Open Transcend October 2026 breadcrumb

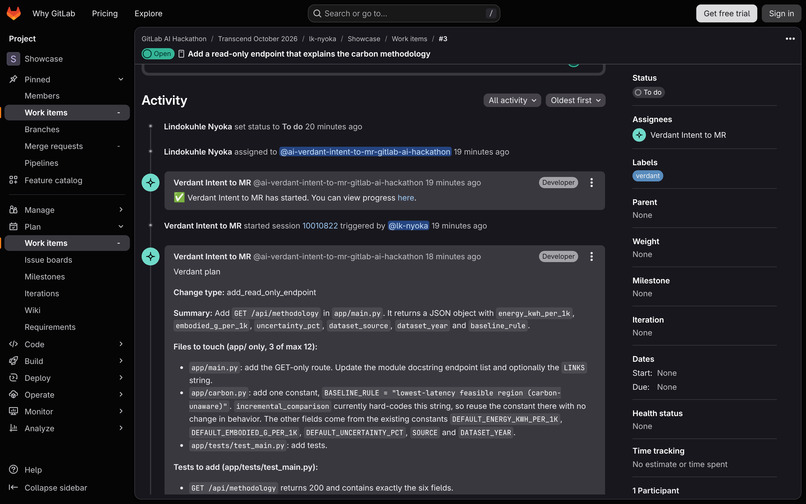(x=258, y=39)
